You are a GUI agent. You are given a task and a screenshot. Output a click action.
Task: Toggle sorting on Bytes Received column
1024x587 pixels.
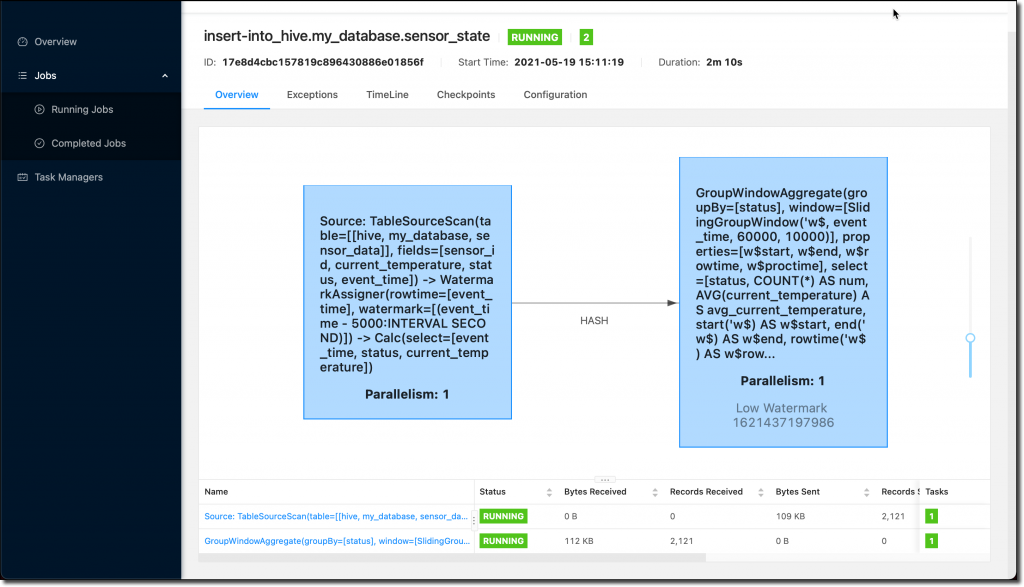tap(656, 491)
